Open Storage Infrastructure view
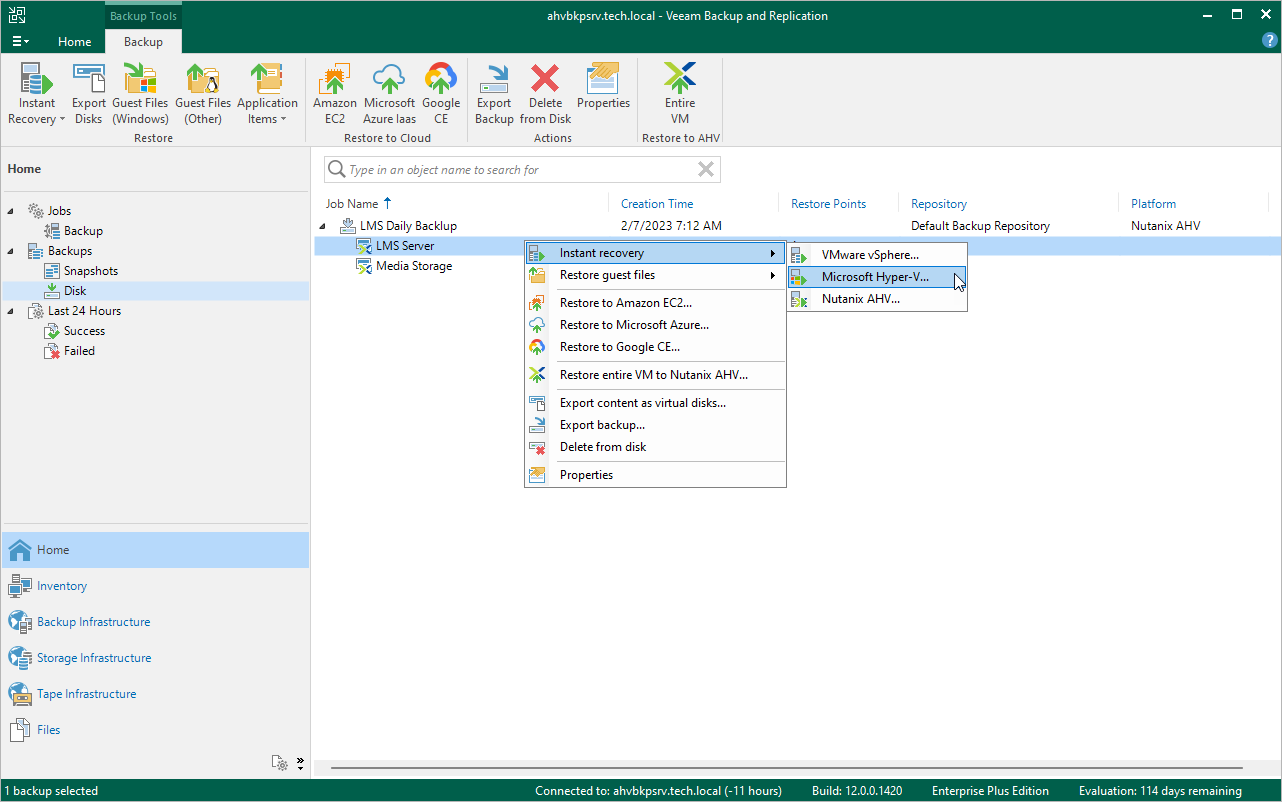The image size is (1282, 802). [156, 658]
